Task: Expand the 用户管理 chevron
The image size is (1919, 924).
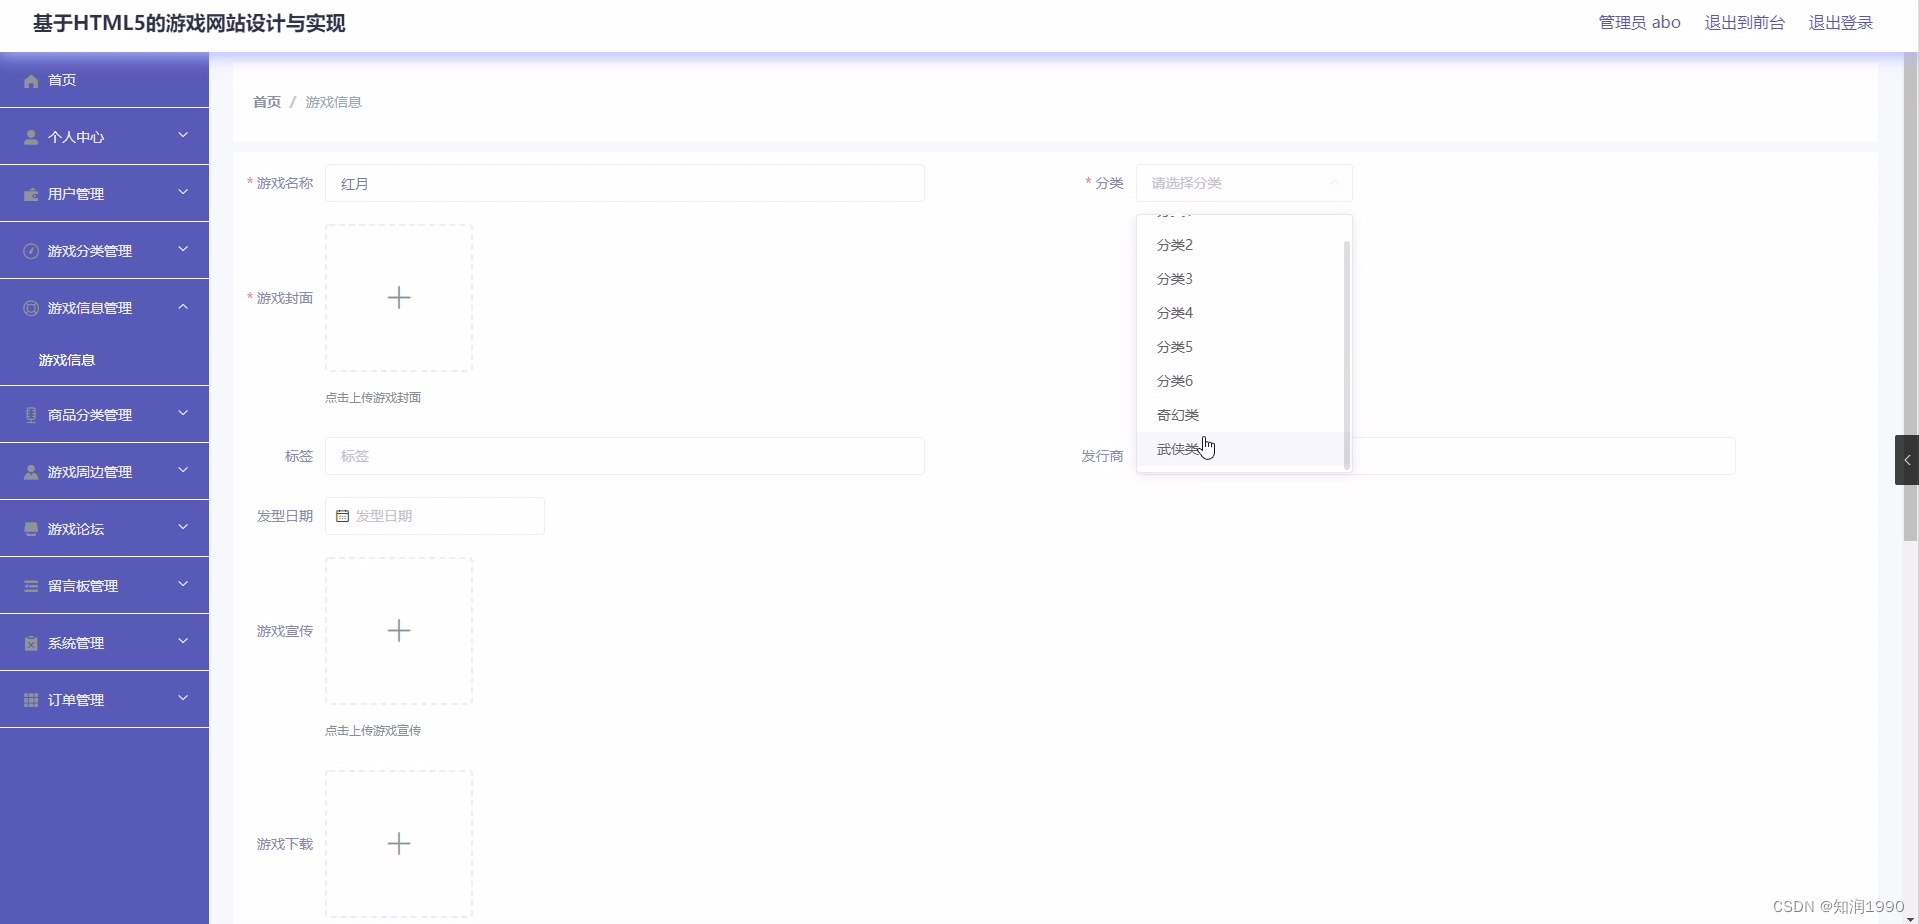Action: pos(183,191)
